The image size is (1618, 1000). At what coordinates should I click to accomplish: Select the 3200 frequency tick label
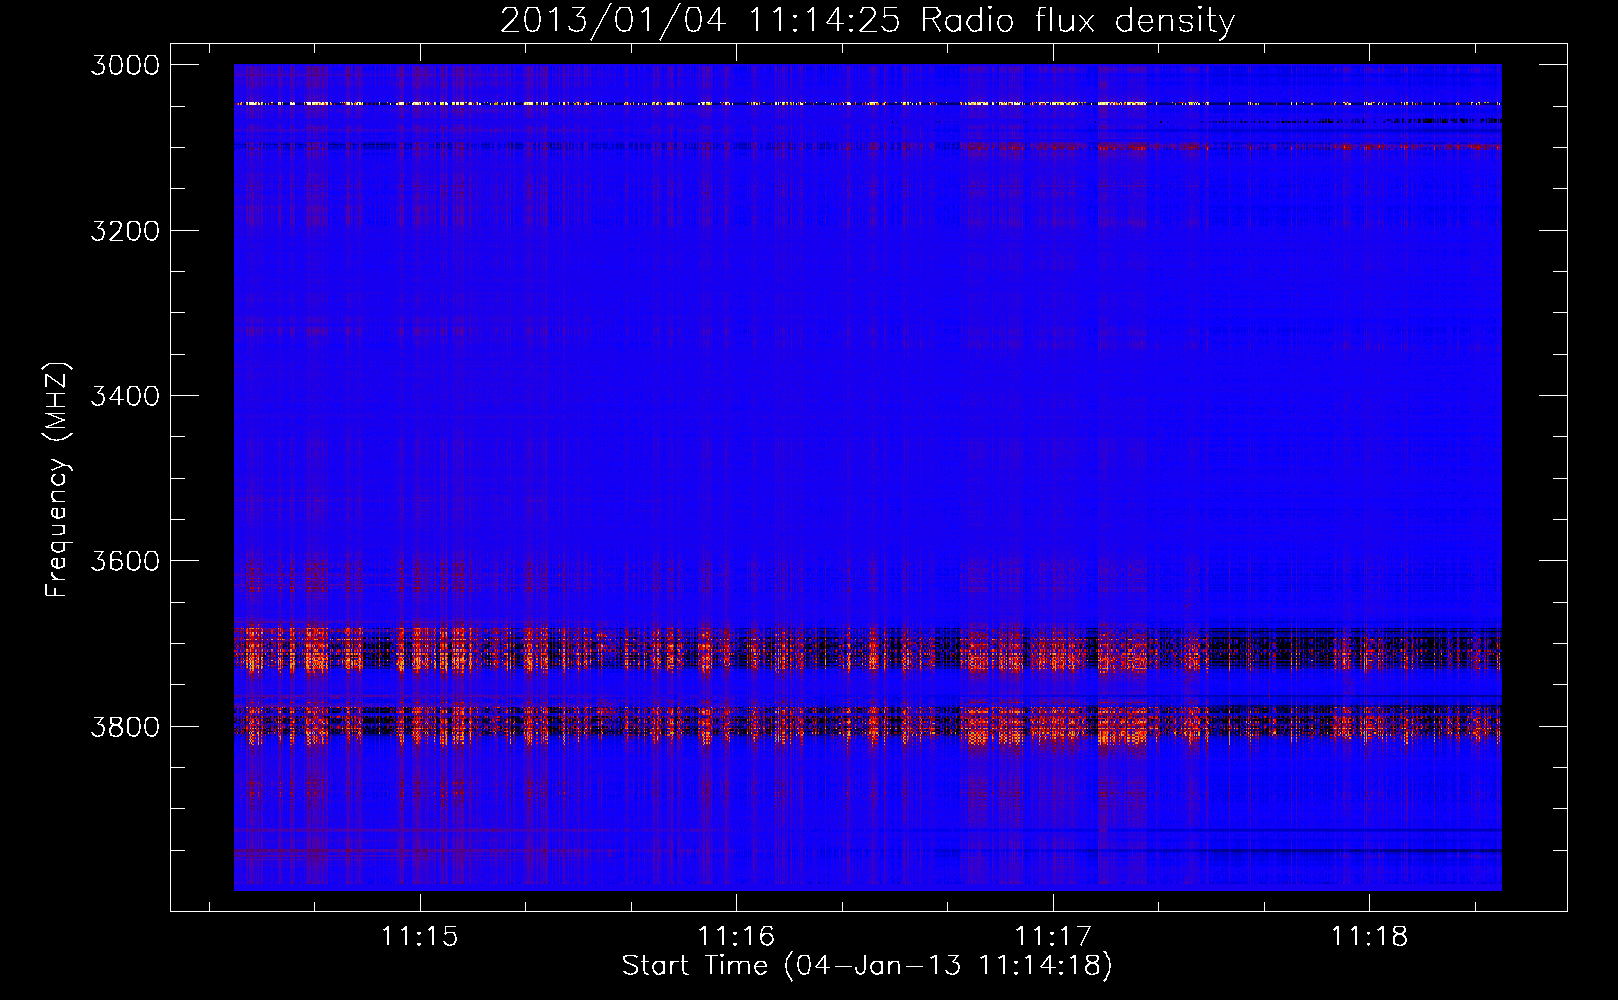pos(125,231)
